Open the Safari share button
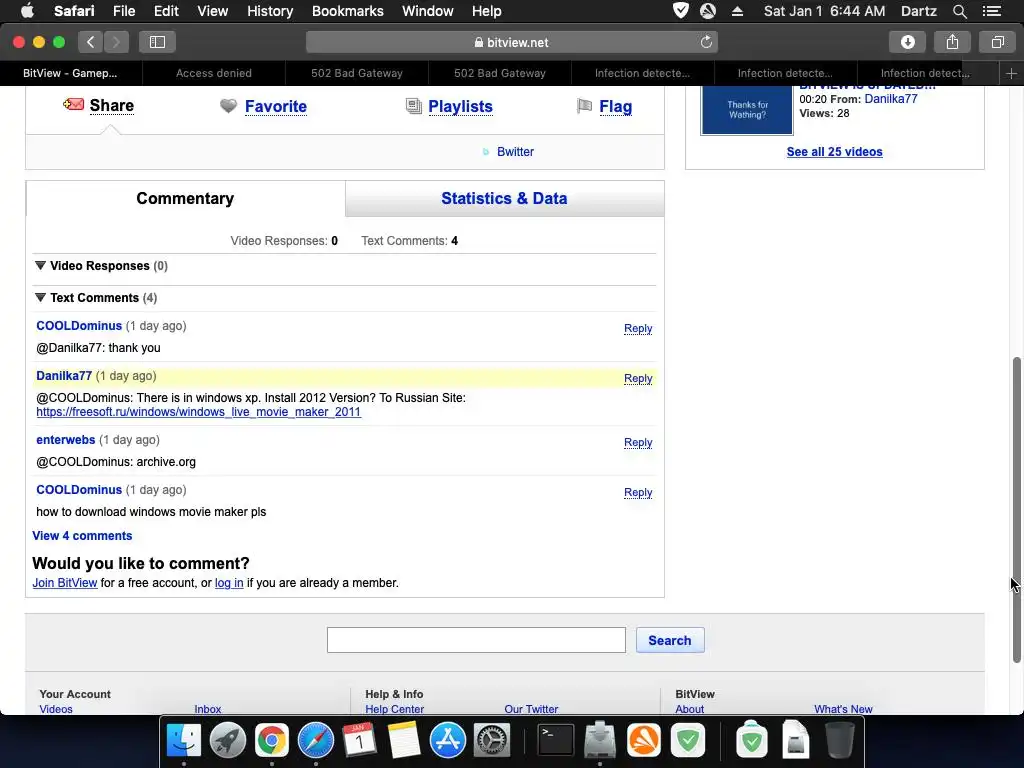 point(952,42)
